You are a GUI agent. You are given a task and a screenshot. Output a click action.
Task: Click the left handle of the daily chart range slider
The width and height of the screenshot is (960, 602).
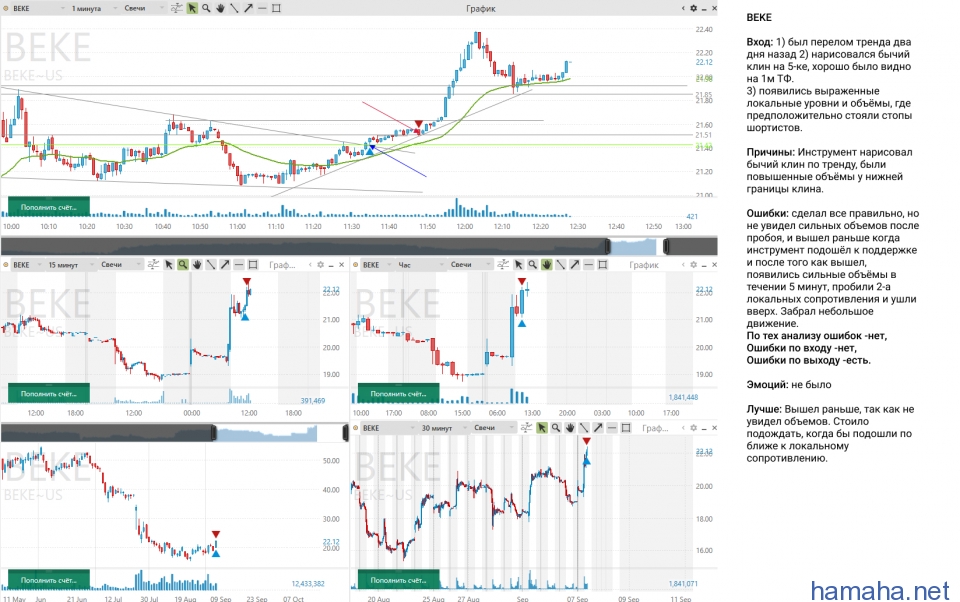click(214, 432)
